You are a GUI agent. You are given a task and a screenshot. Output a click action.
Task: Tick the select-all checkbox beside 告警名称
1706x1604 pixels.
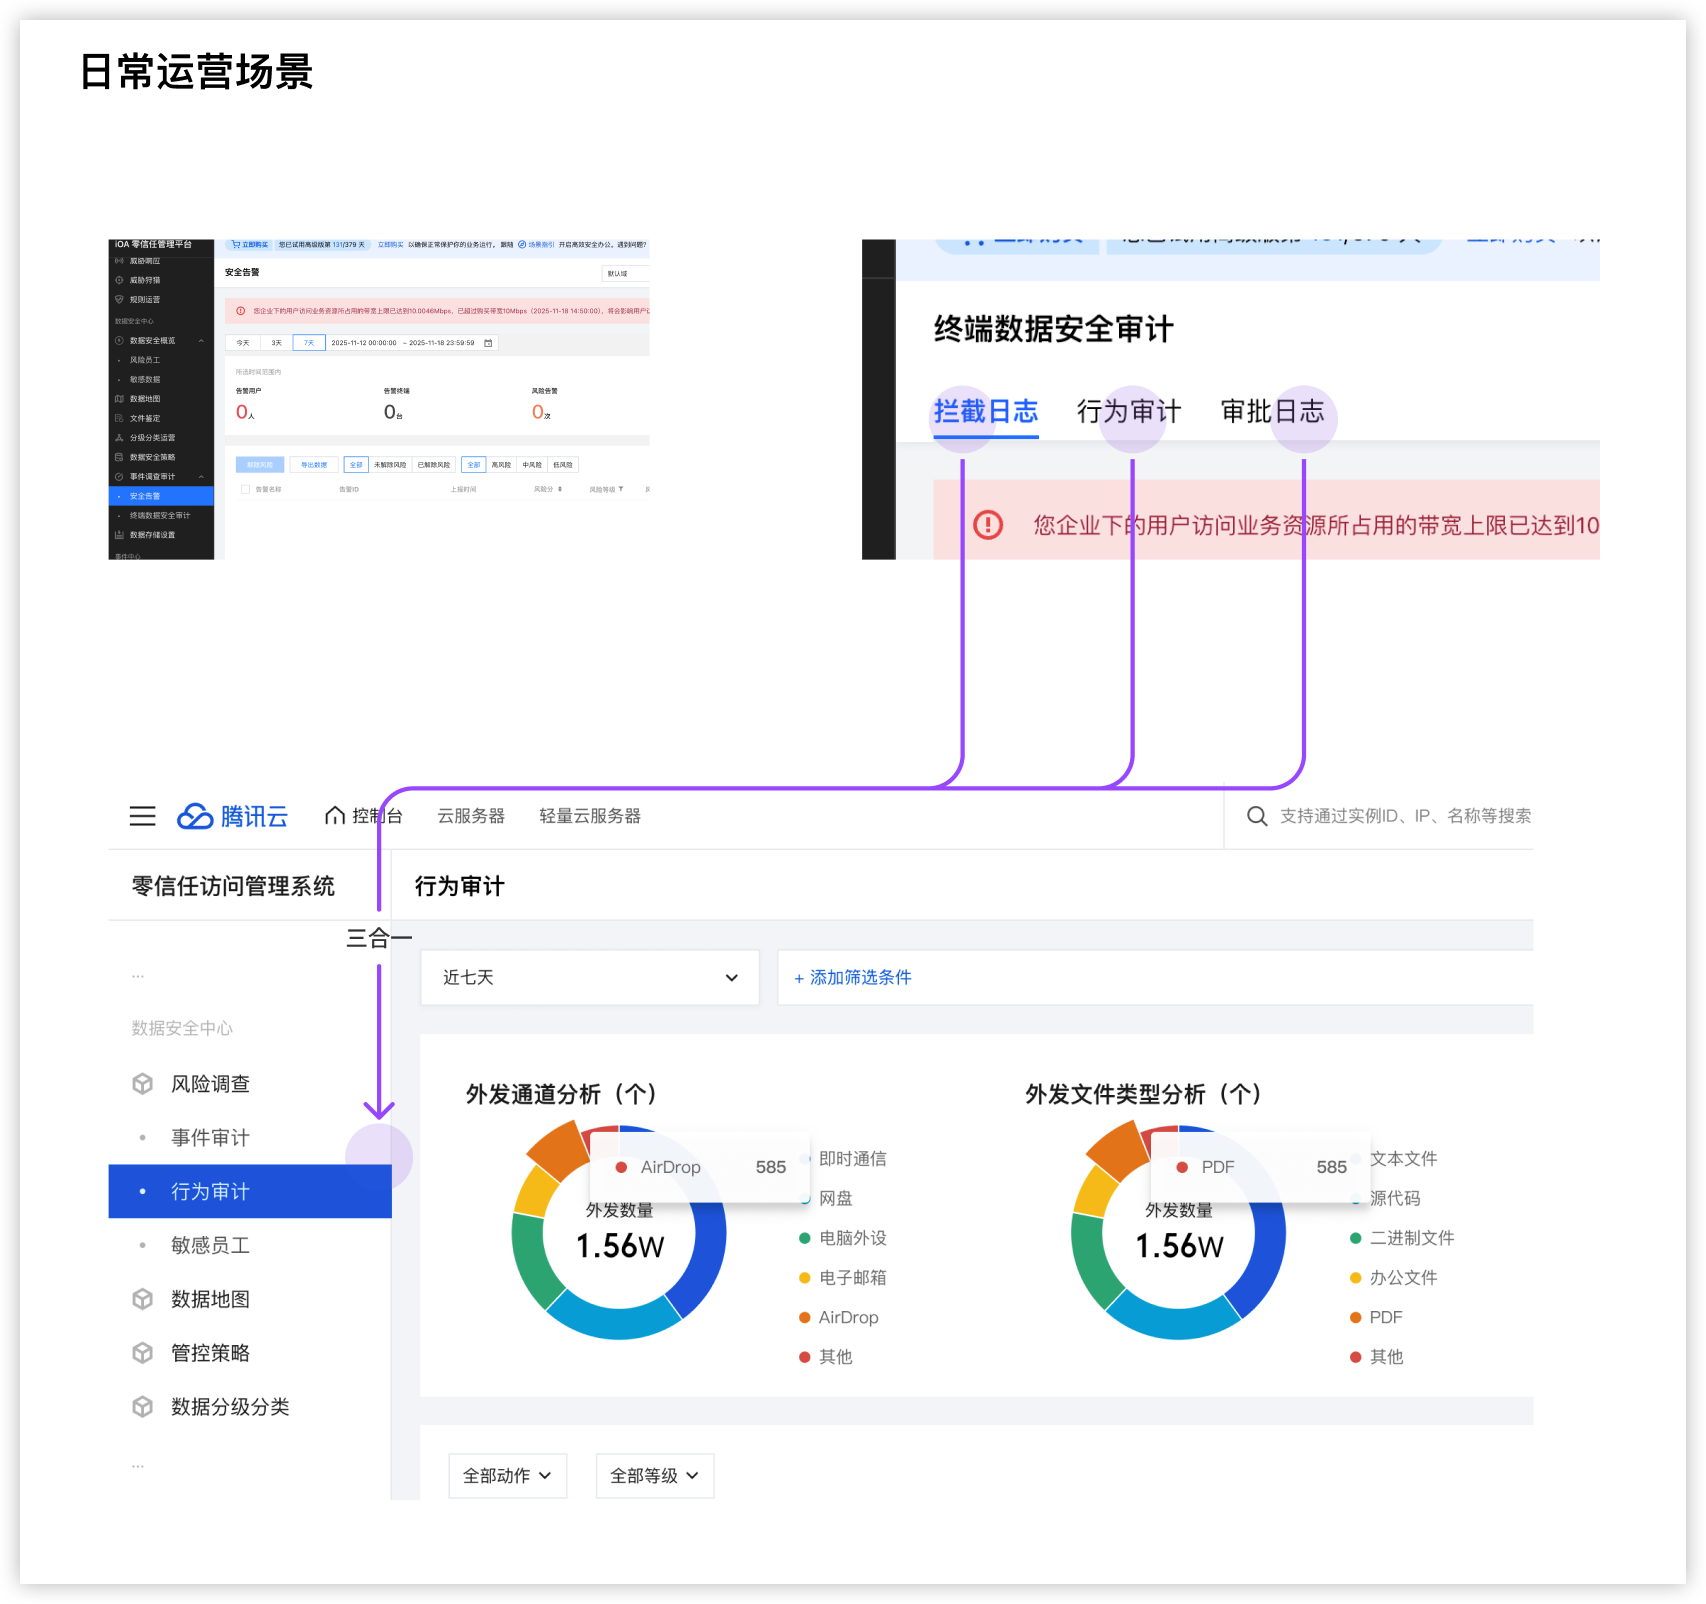tap(245, 489)
